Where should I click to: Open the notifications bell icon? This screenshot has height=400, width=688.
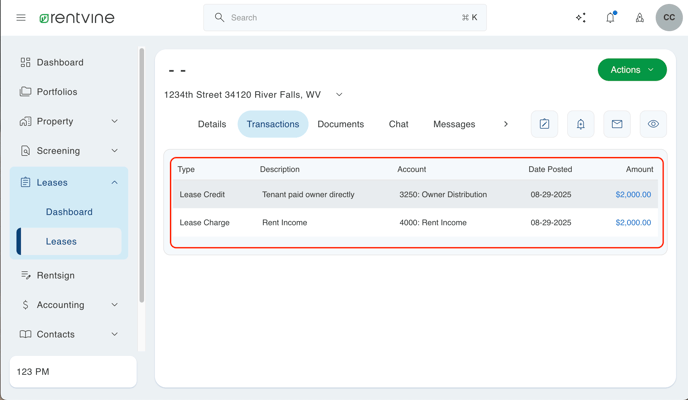pyautogui.click(x=610, y=18)
